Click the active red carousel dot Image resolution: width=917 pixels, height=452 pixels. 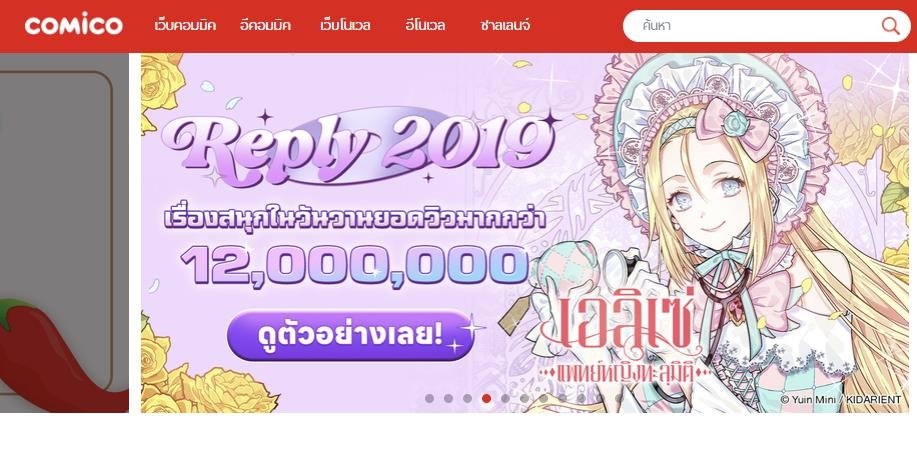487,398
